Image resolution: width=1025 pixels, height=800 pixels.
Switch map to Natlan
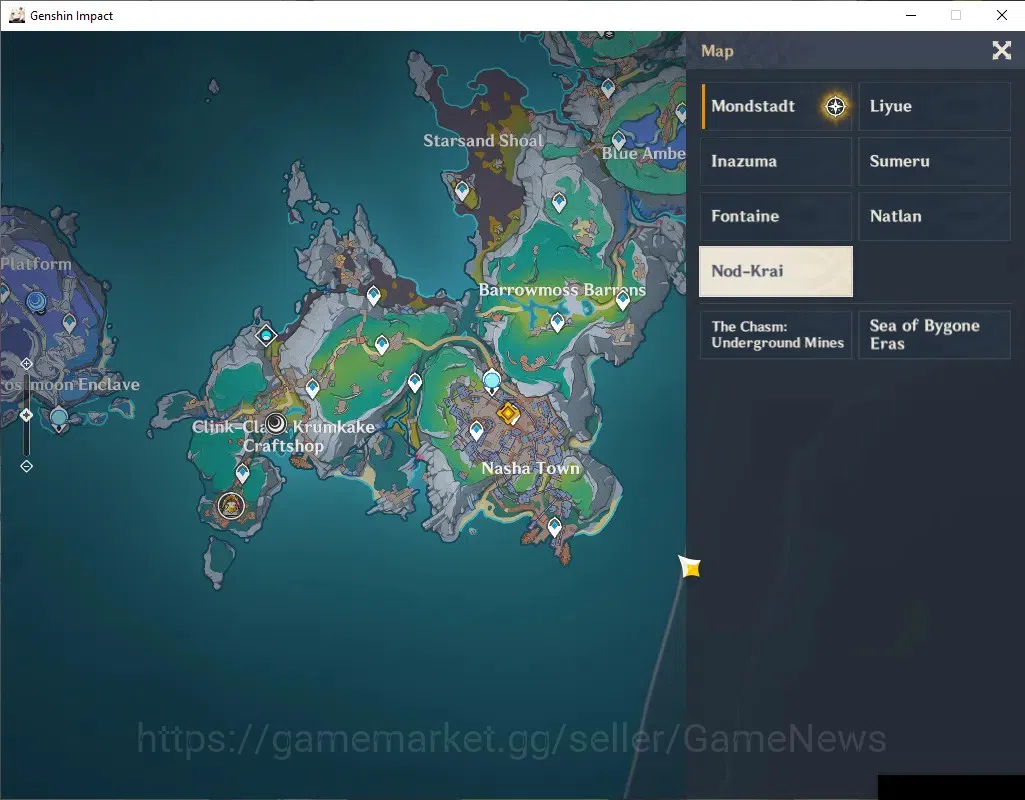934,216
